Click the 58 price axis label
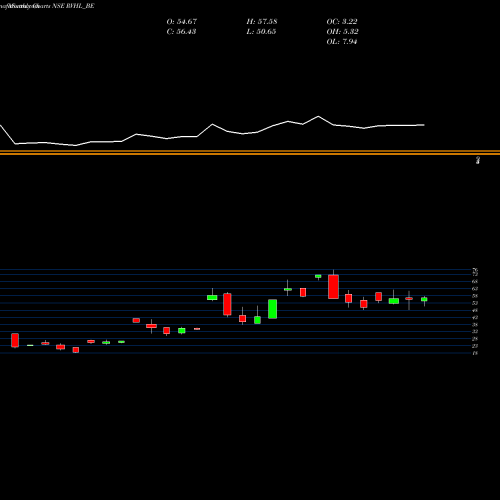500x500 pixels. pyautogui.click(x=475, y=296)
